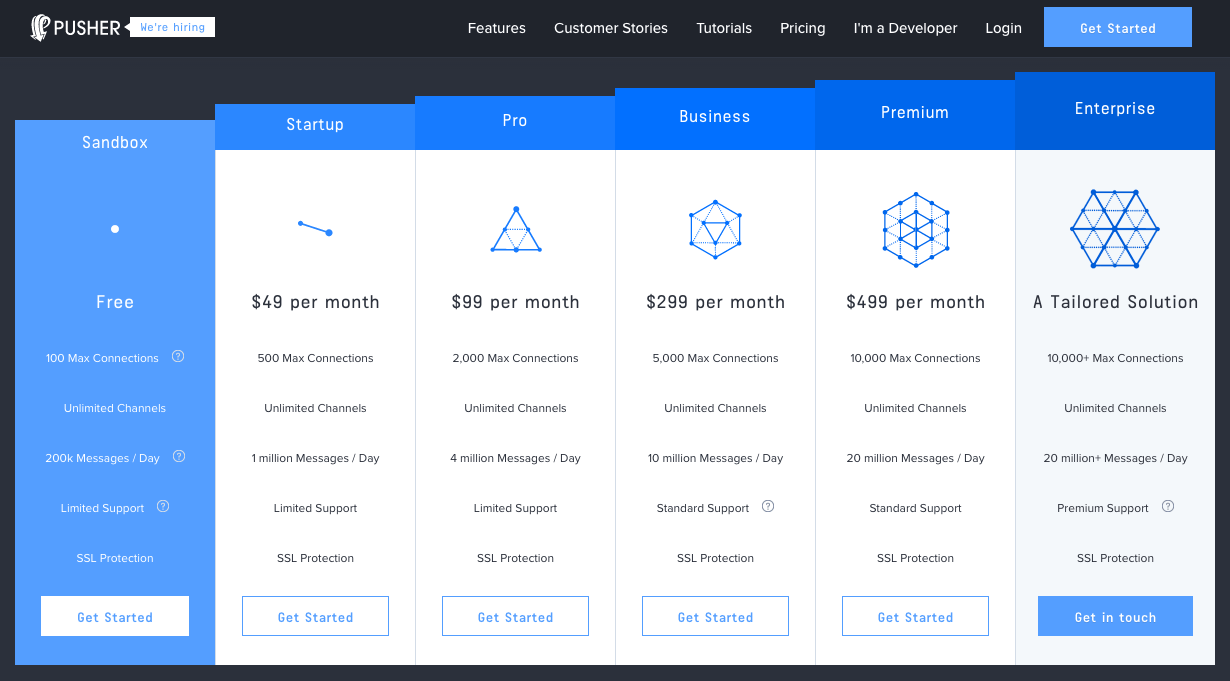This screenshot has height=681, width=1230.
Task: Click help icon beside Sandbox Limited Support
Action: coord(163,506)
